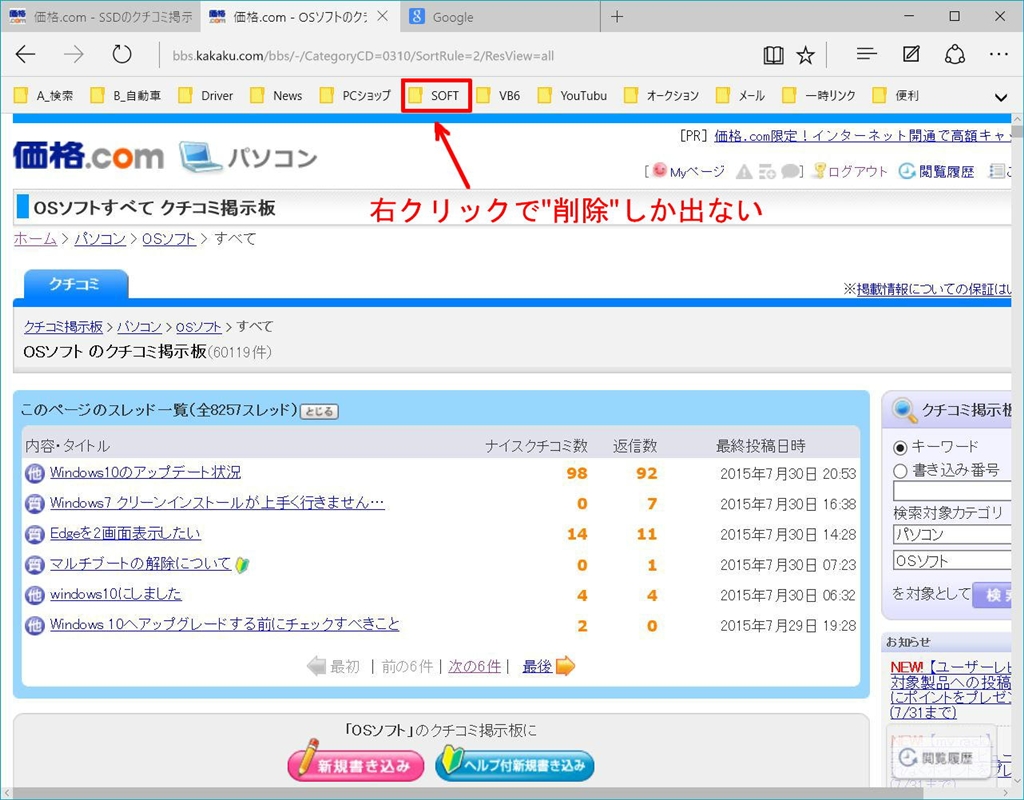
Task: Select the キーワード radio button
Action: click(x=900, y=447)
